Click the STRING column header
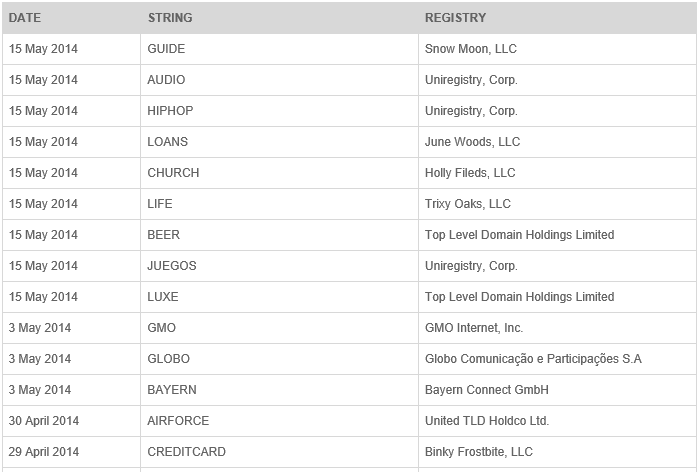700x472 pixels. pos(170,18)
